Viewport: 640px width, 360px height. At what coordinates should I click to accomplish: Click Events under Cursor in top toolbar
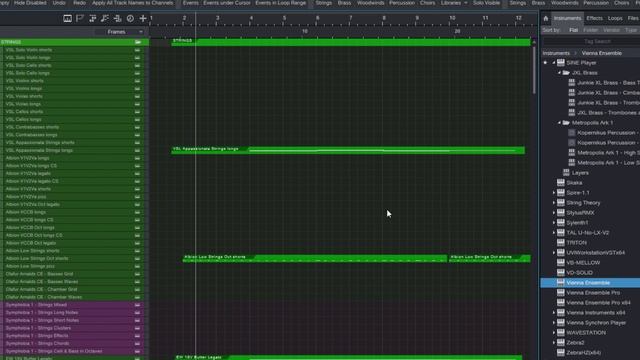[x=227, y=3]
